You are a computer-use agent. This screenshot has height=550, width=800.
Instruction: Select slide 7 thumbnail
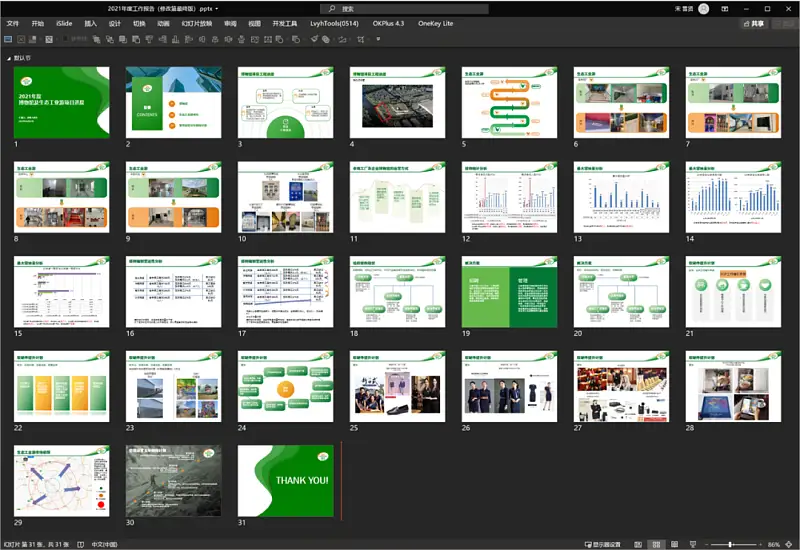[x=733, y=102]
